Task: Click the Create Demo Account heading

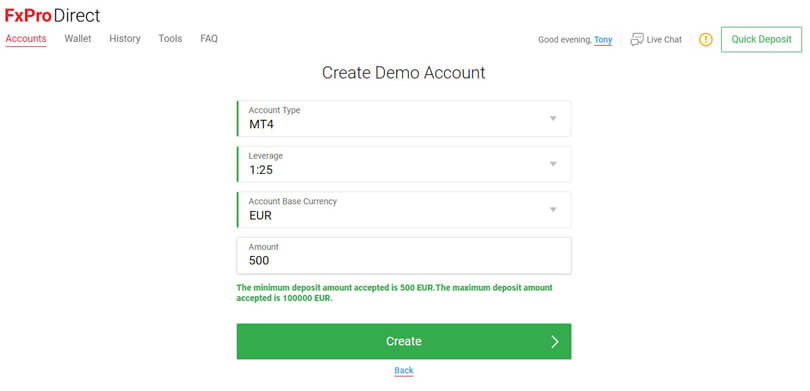Action: click(x=403, y=73)
